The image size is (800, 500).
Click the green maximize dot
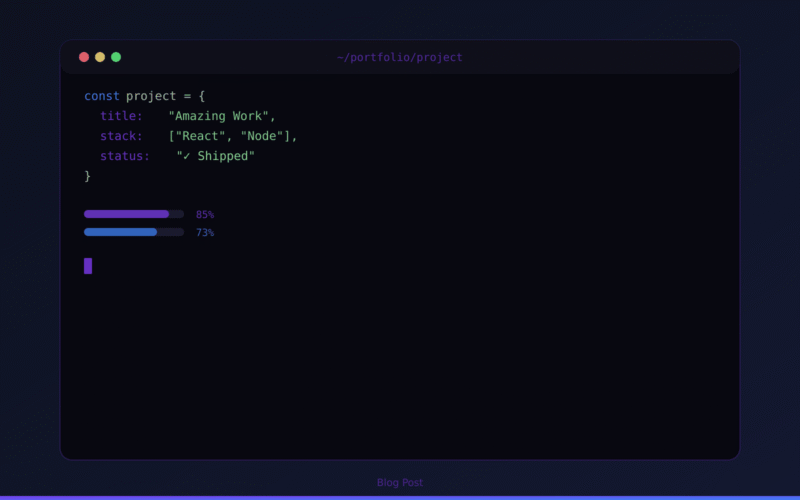point(116,57)
